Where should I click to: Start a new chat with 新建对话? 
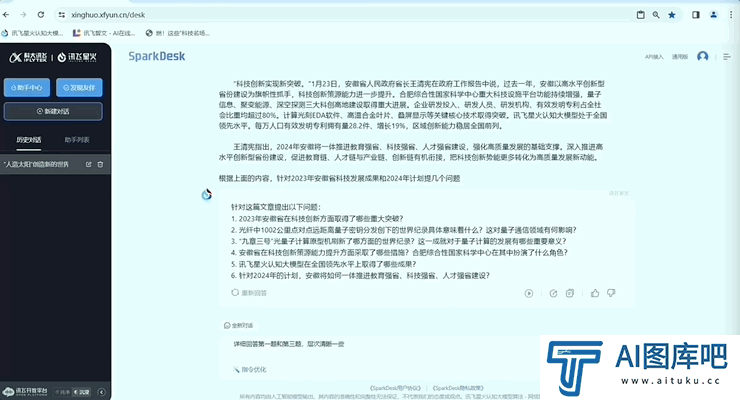click(53, 111)
